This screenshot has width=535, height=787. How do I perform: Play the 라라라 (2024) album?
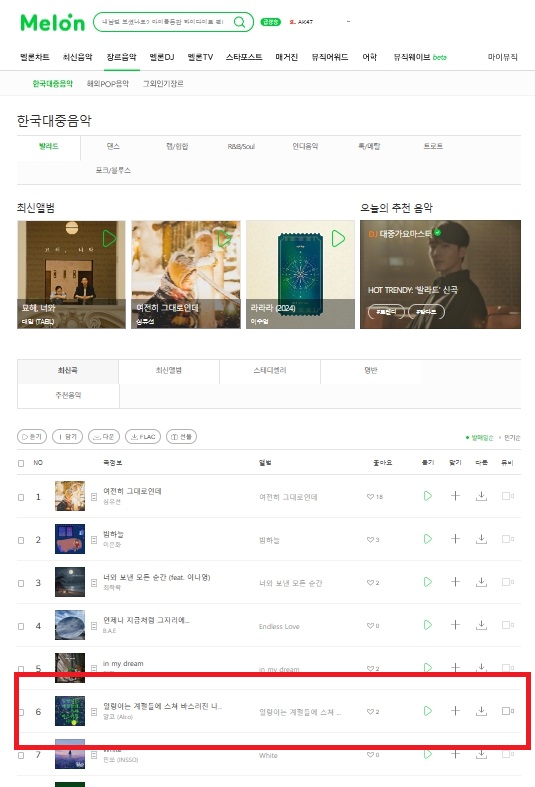(338, 238)
